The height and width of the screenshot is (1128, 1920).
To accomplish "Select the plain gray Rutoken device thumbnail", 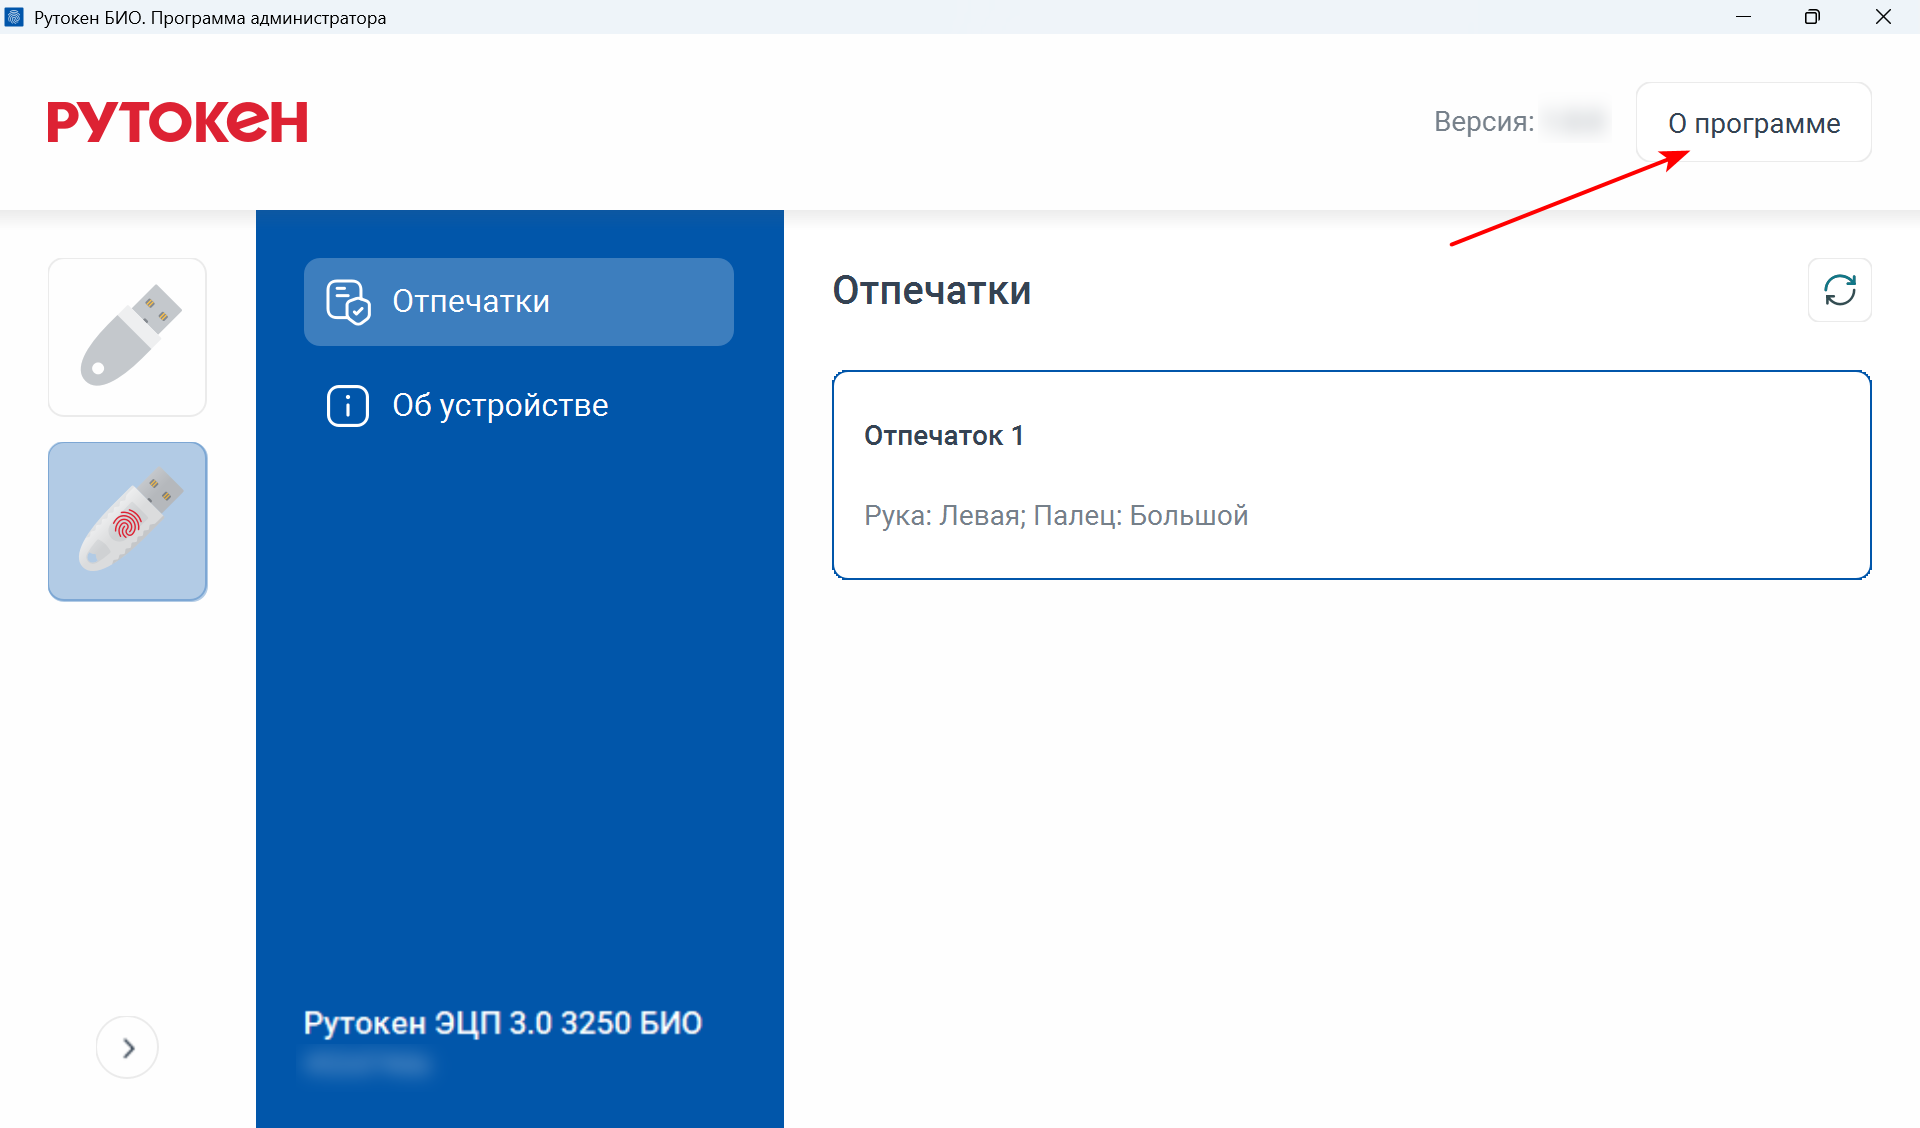I will click(128, 337).
